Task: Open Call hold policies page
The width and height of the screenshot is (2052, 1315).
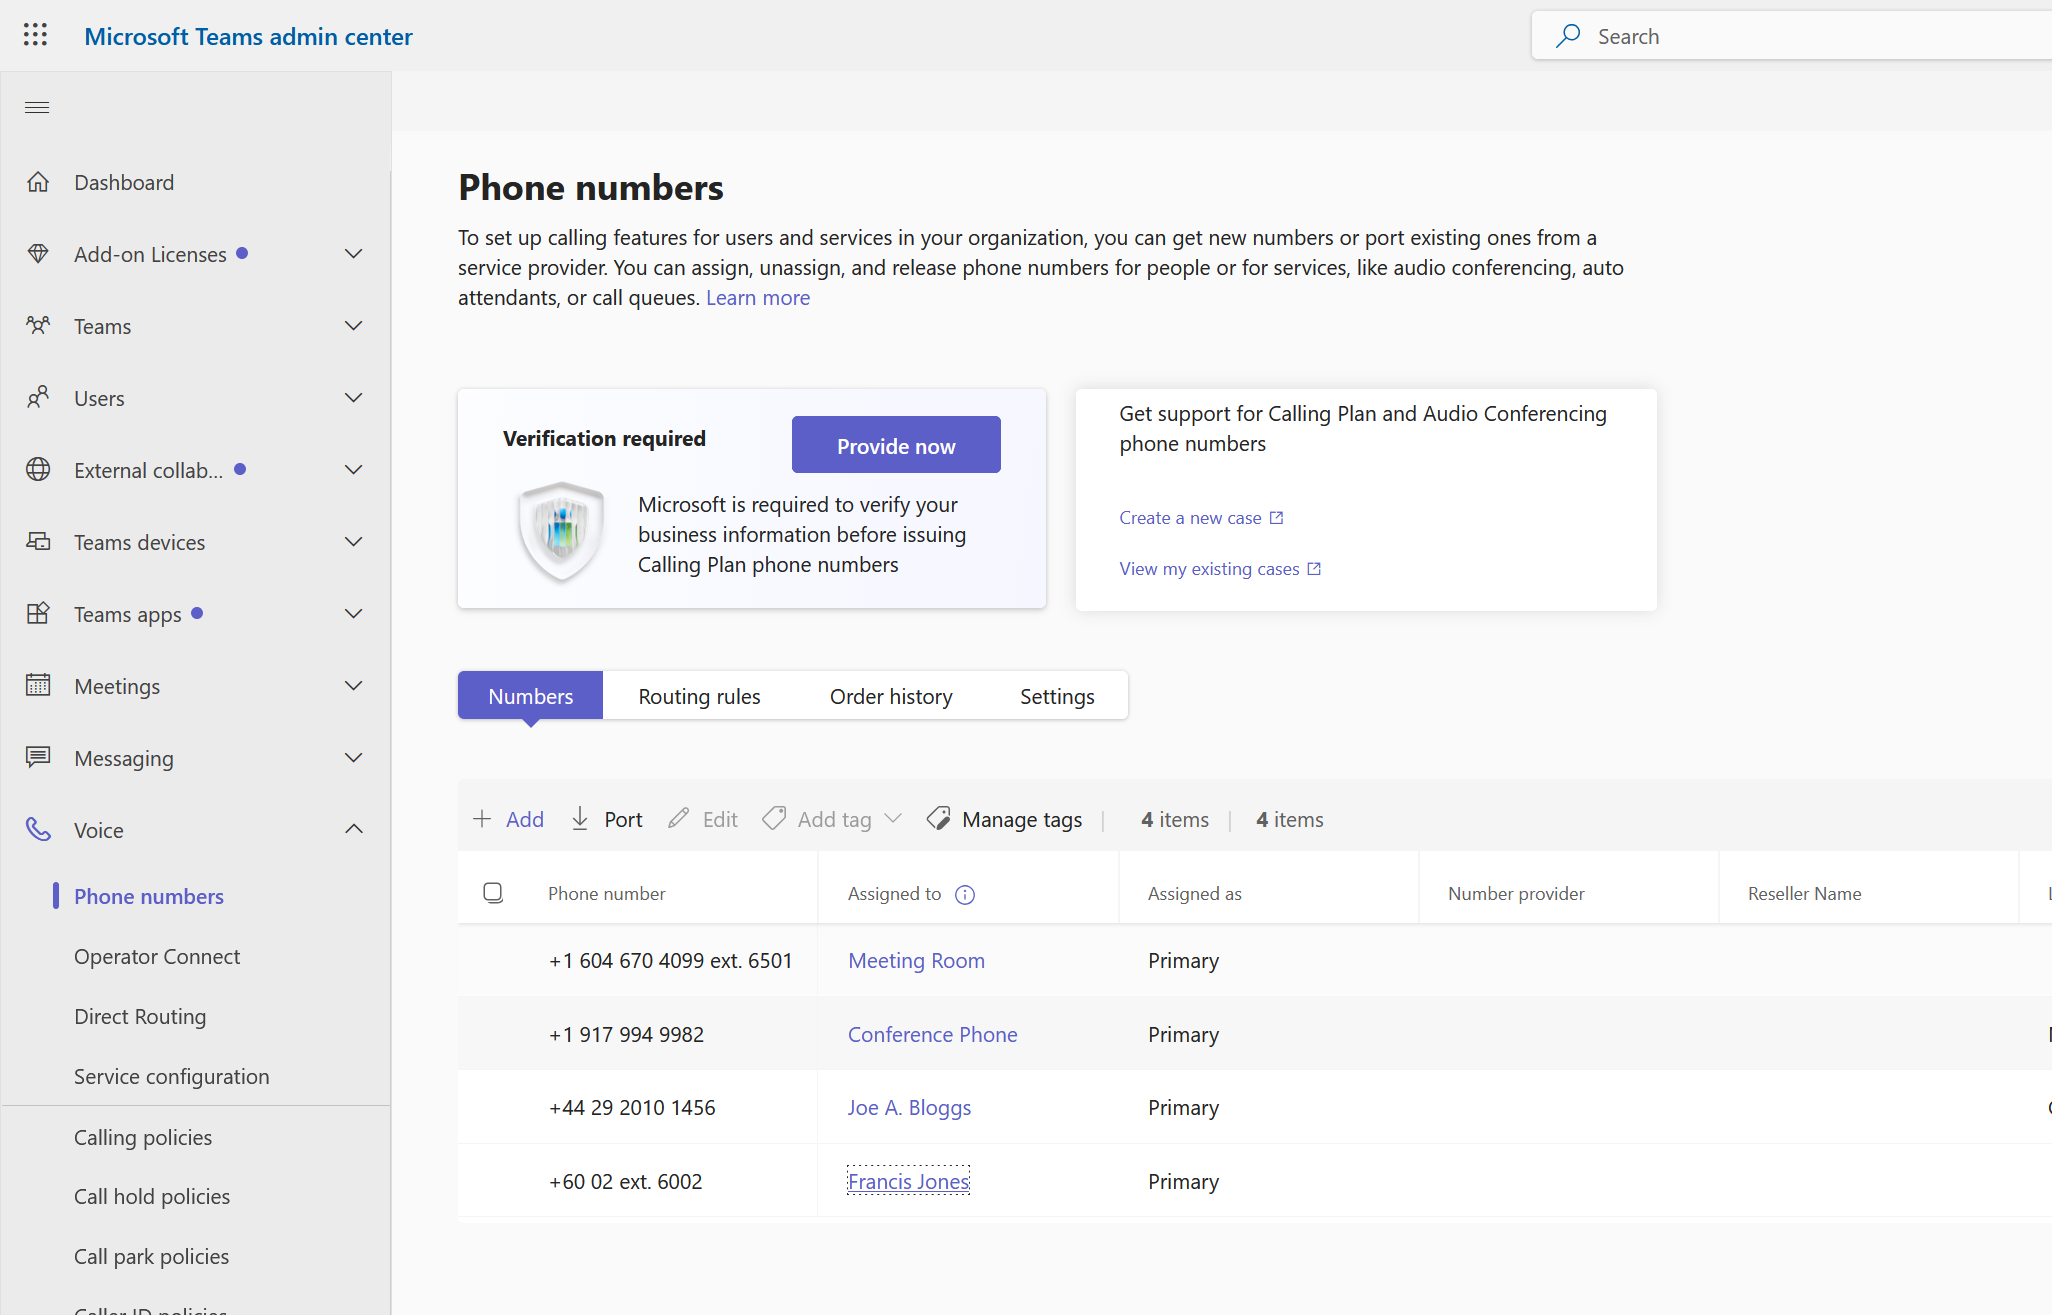Action: (152, 1196)
